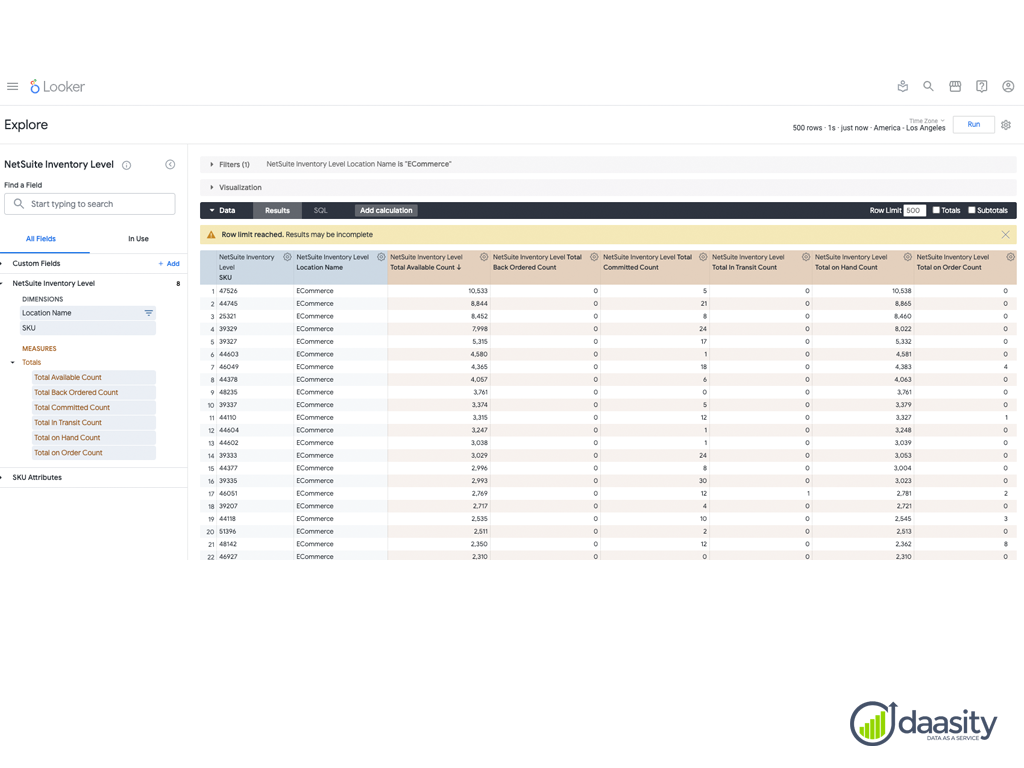Open gear for Total Available Count column

point(484,257)
